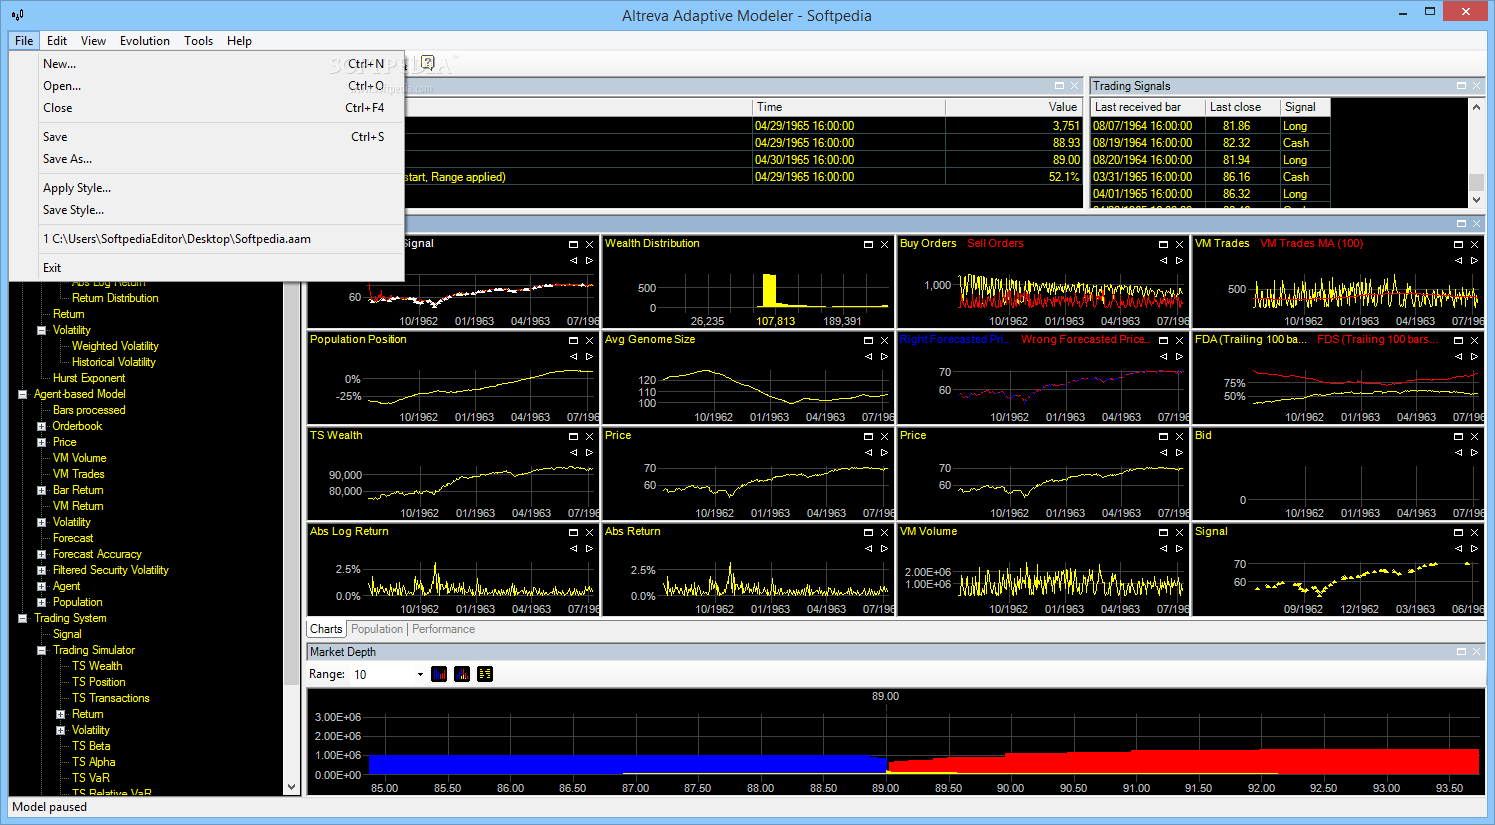The height and width of the screenshot is (825, 1495).
Task: Expand the Price tree node
Action: 41,442
